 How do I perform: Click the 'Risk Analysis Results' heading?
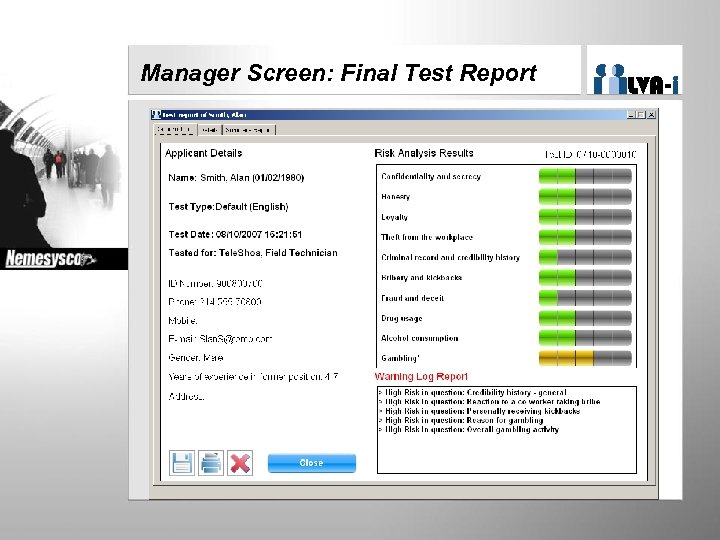pos(424,153)
